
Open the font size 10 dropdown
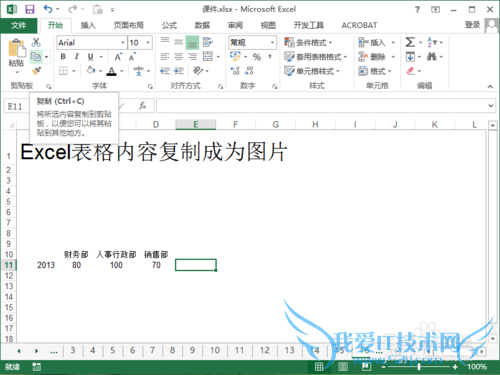(148, 42)
